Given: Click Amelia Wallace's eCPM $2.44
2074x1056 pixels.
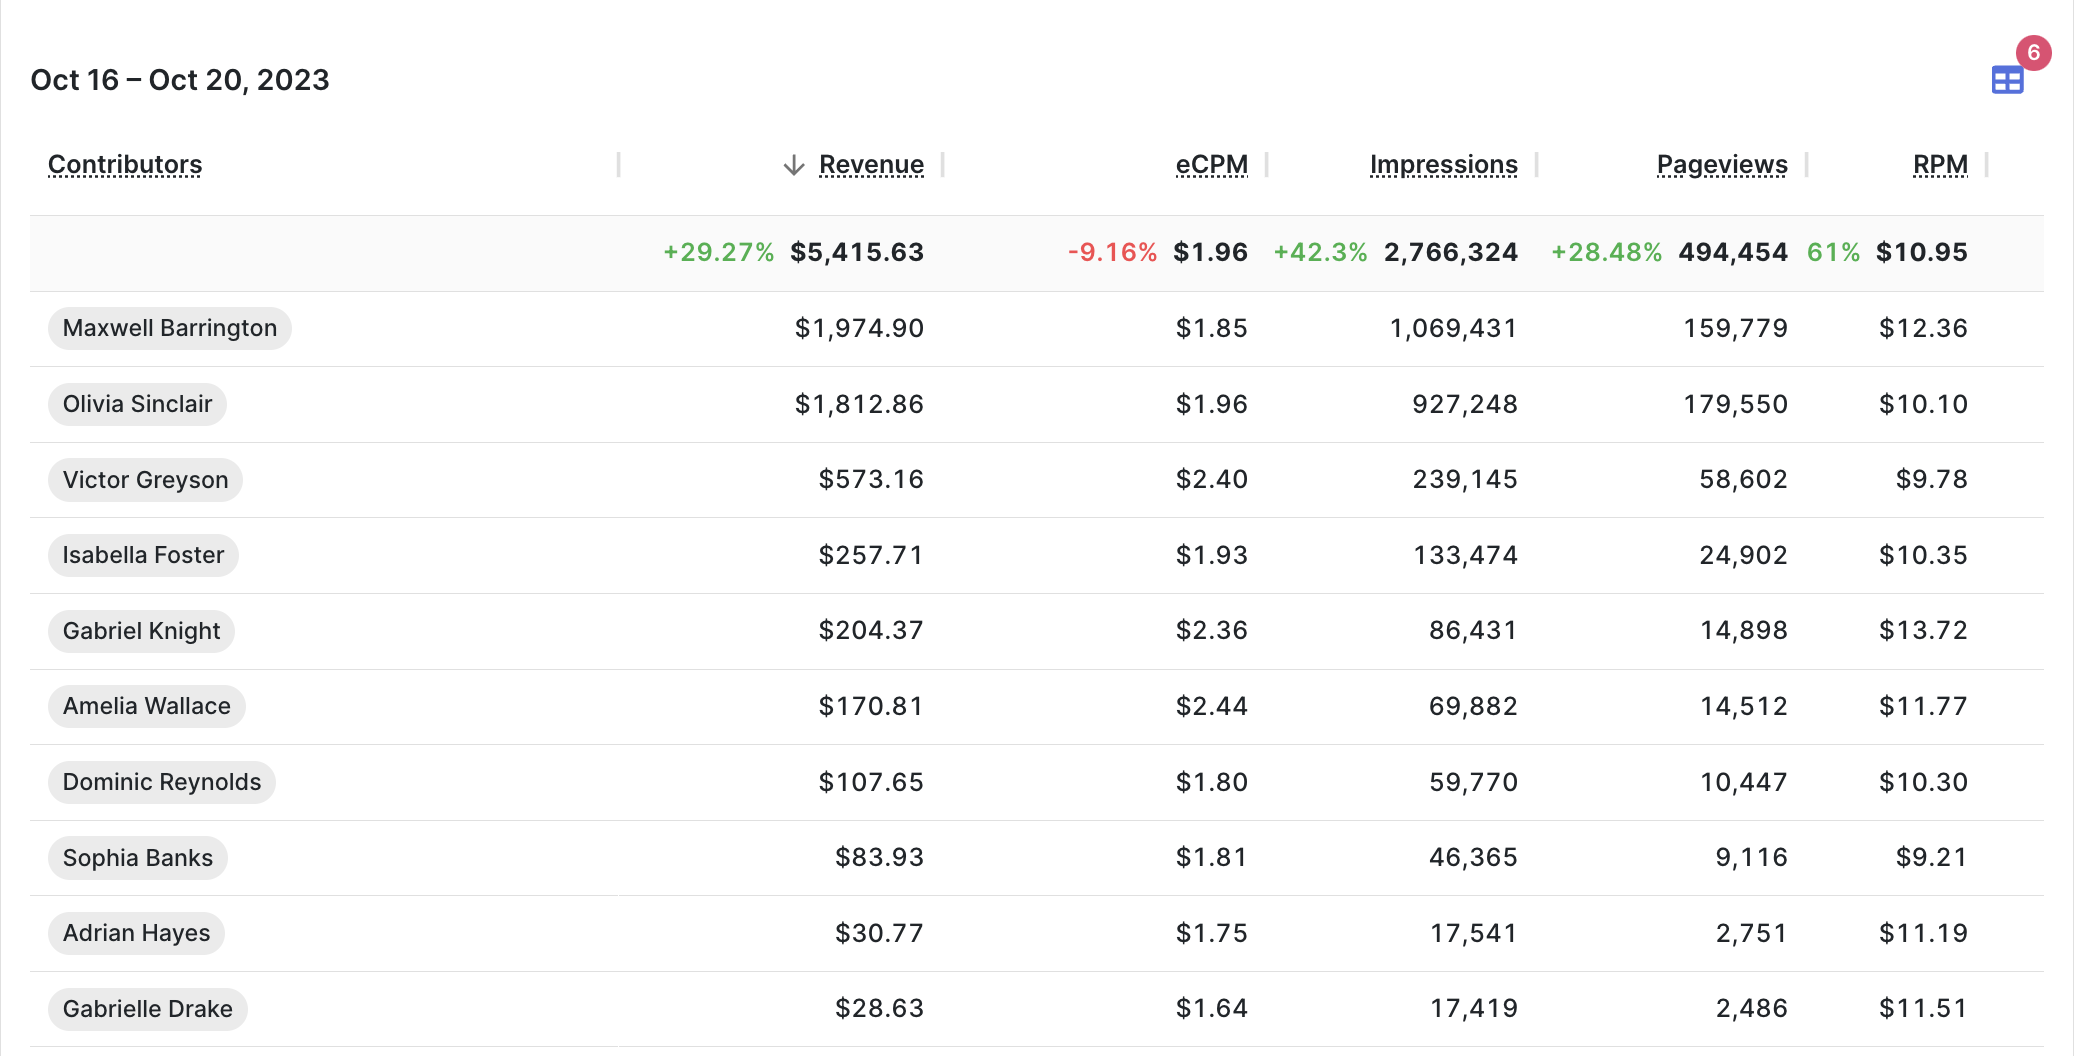Looking at the screenshot, I should (1211, 706).
